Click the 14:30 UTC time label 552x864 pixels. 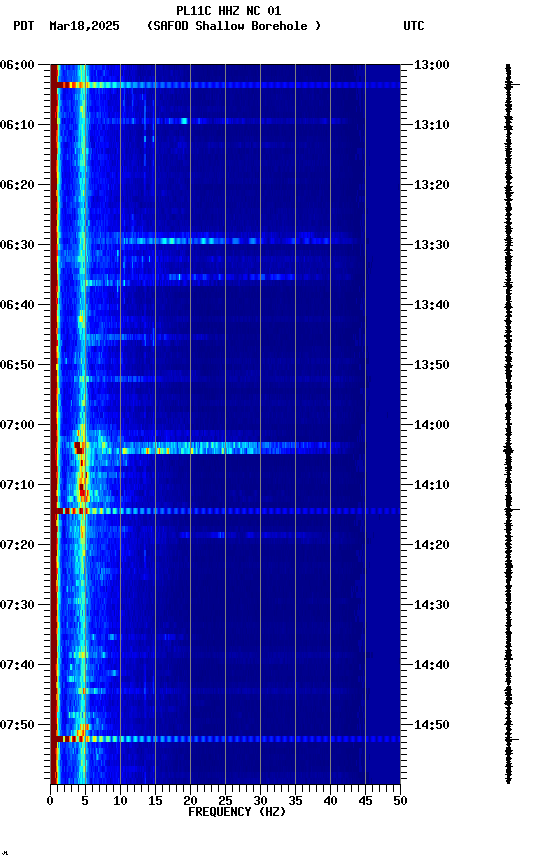[432, 605]
